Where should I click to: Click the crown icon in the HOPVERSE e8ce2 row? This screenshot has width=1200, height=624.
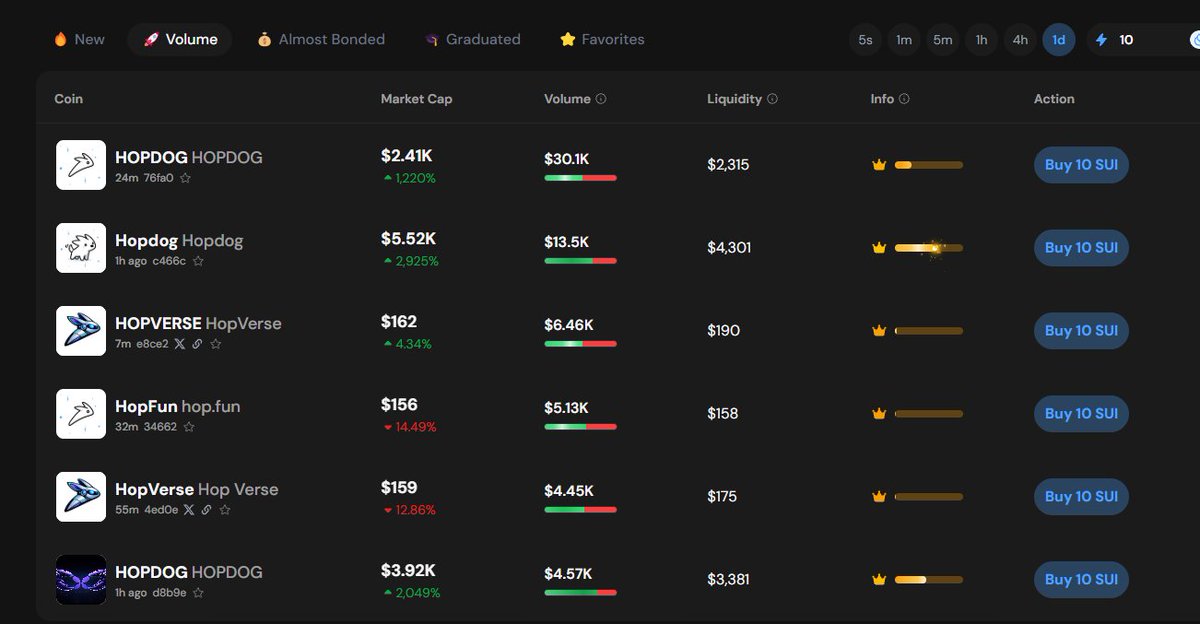coord(879,331)
